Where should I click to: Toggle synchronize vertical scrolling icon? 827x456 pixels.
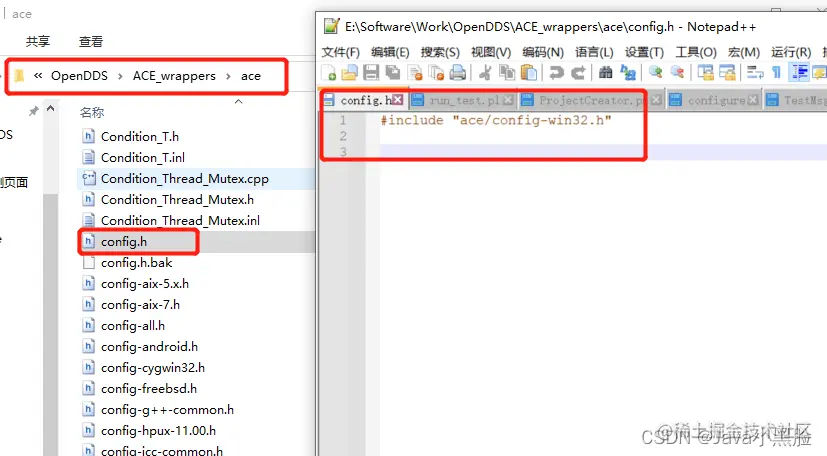click(x=705, y=72)
